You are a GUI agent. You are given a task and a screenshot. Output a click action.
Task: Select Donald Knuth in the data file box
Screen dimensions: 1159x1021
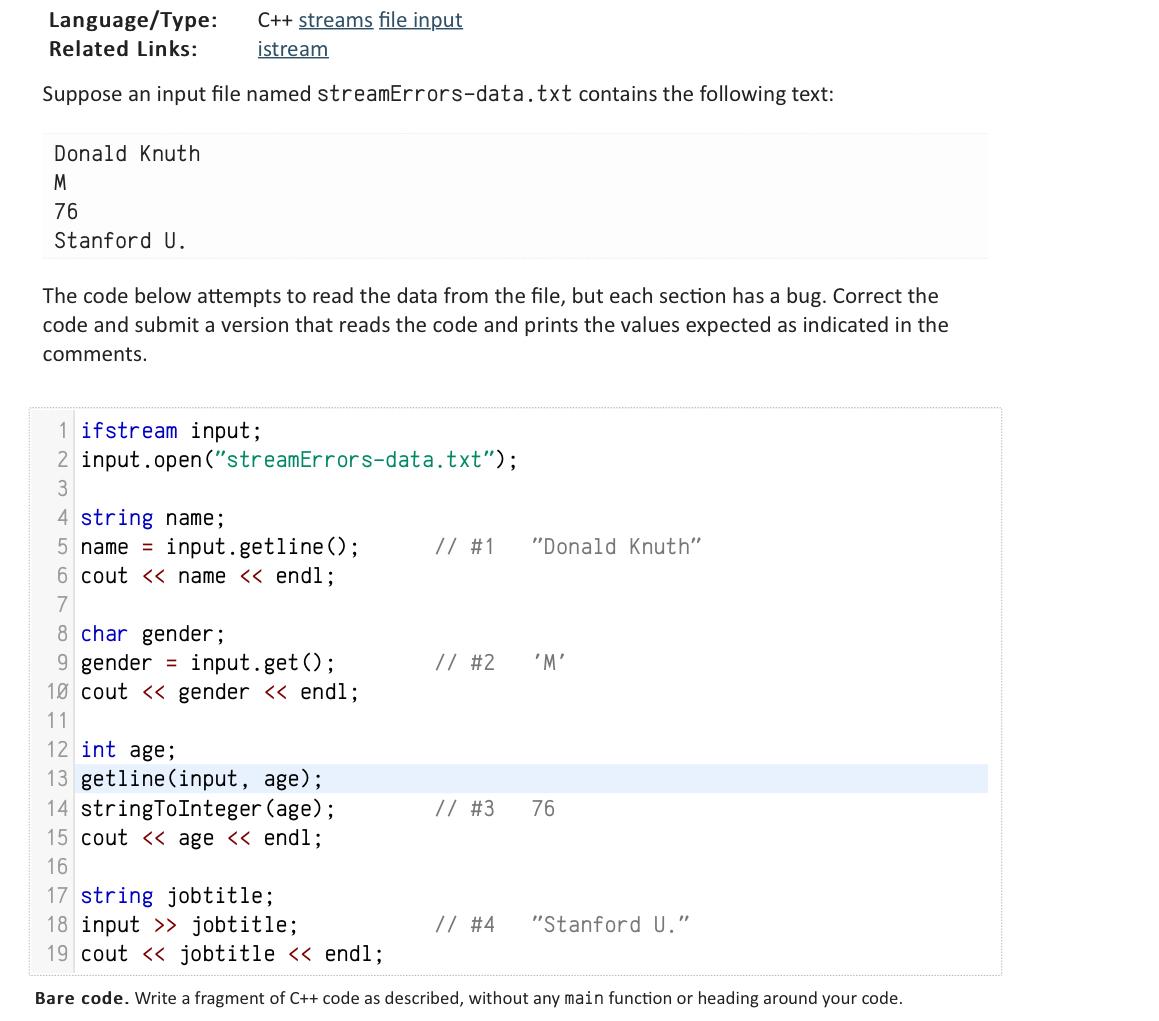coord(126,153)
